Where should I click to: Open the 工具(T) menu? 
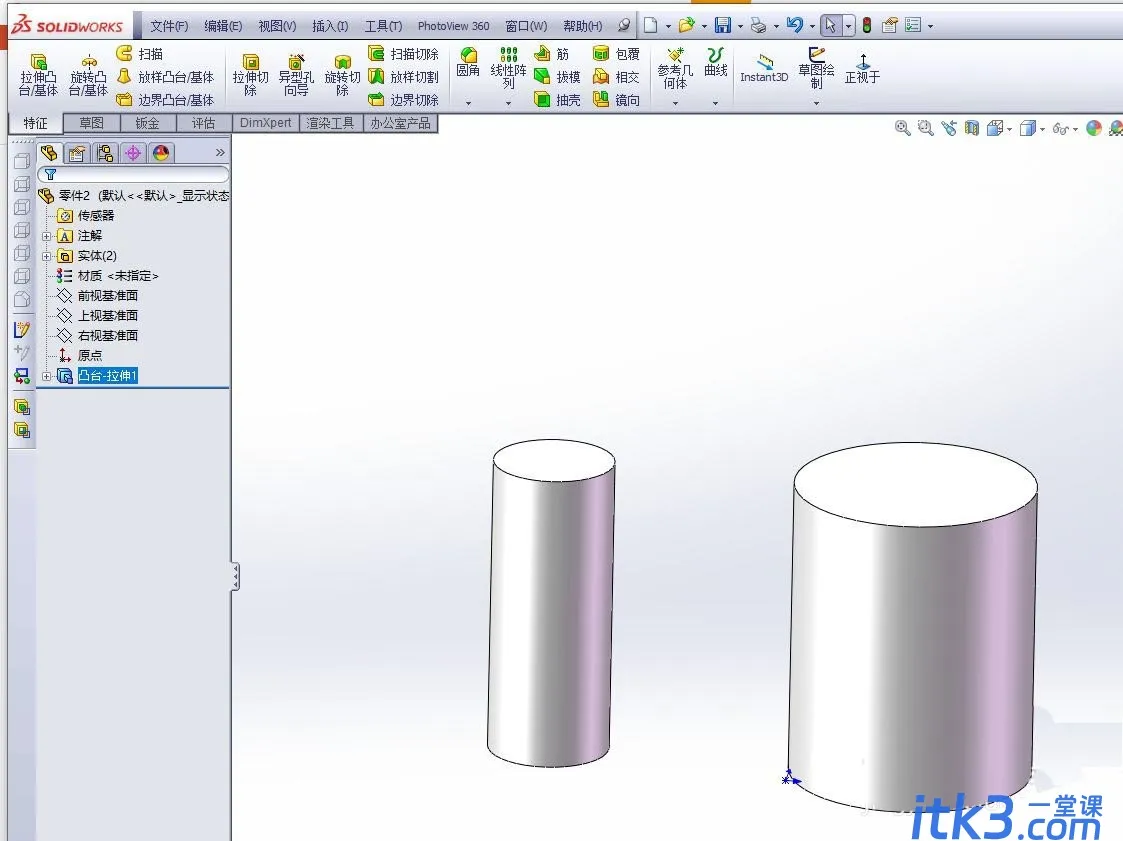(383, 26)
